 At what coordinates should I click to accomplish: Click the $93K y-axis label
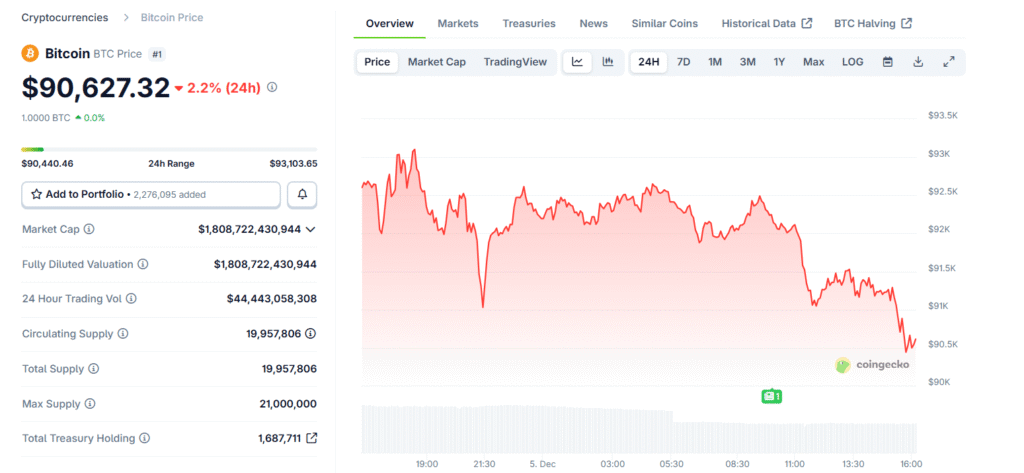pos(938,154)
